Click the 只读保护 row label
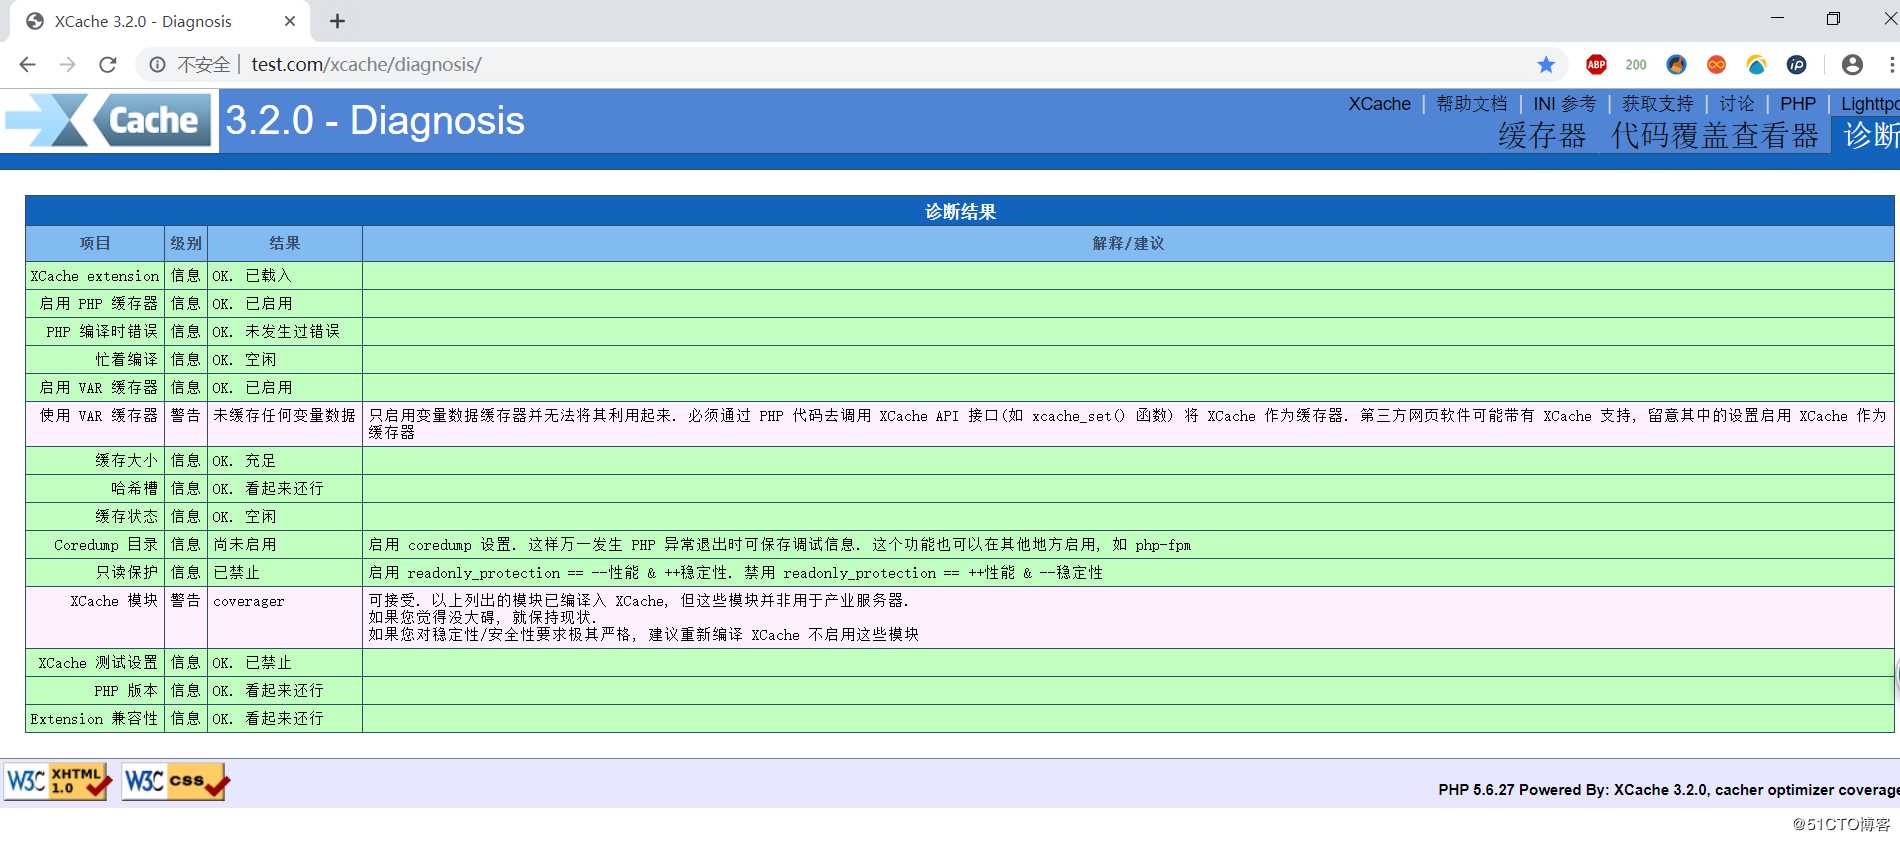 (127, 573)
